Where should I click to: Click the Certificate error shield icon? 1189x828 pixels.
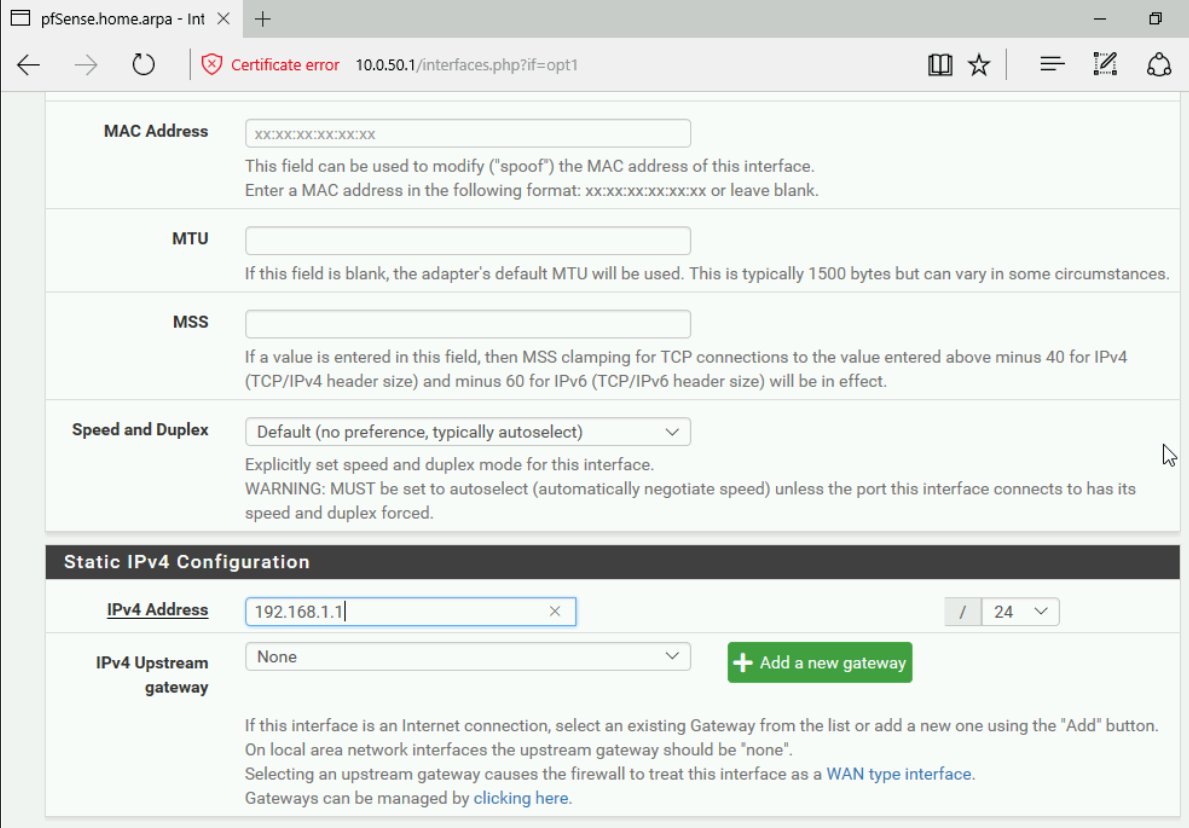pos(211,65)
